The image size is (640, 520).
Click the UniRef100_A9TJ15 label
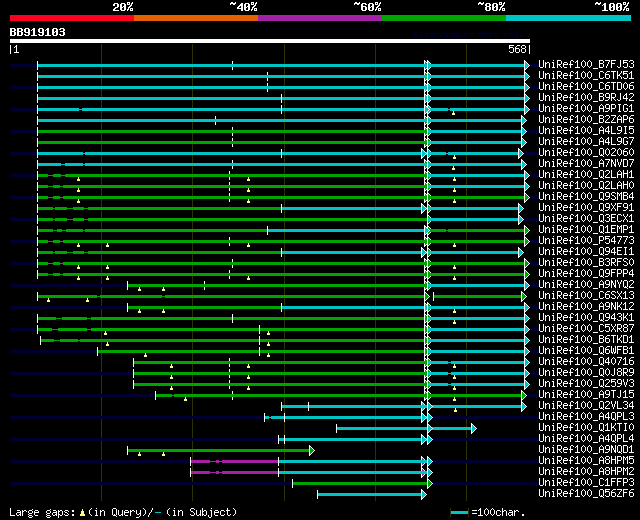coord(586,395)
